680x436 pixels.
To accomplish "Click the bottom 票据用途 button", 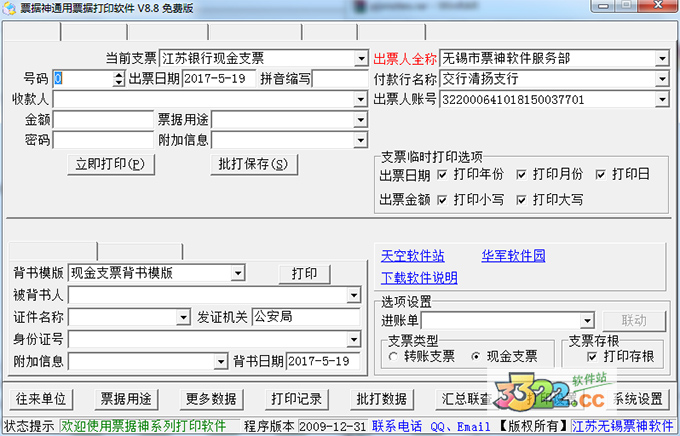I will (x=126, y=399).
